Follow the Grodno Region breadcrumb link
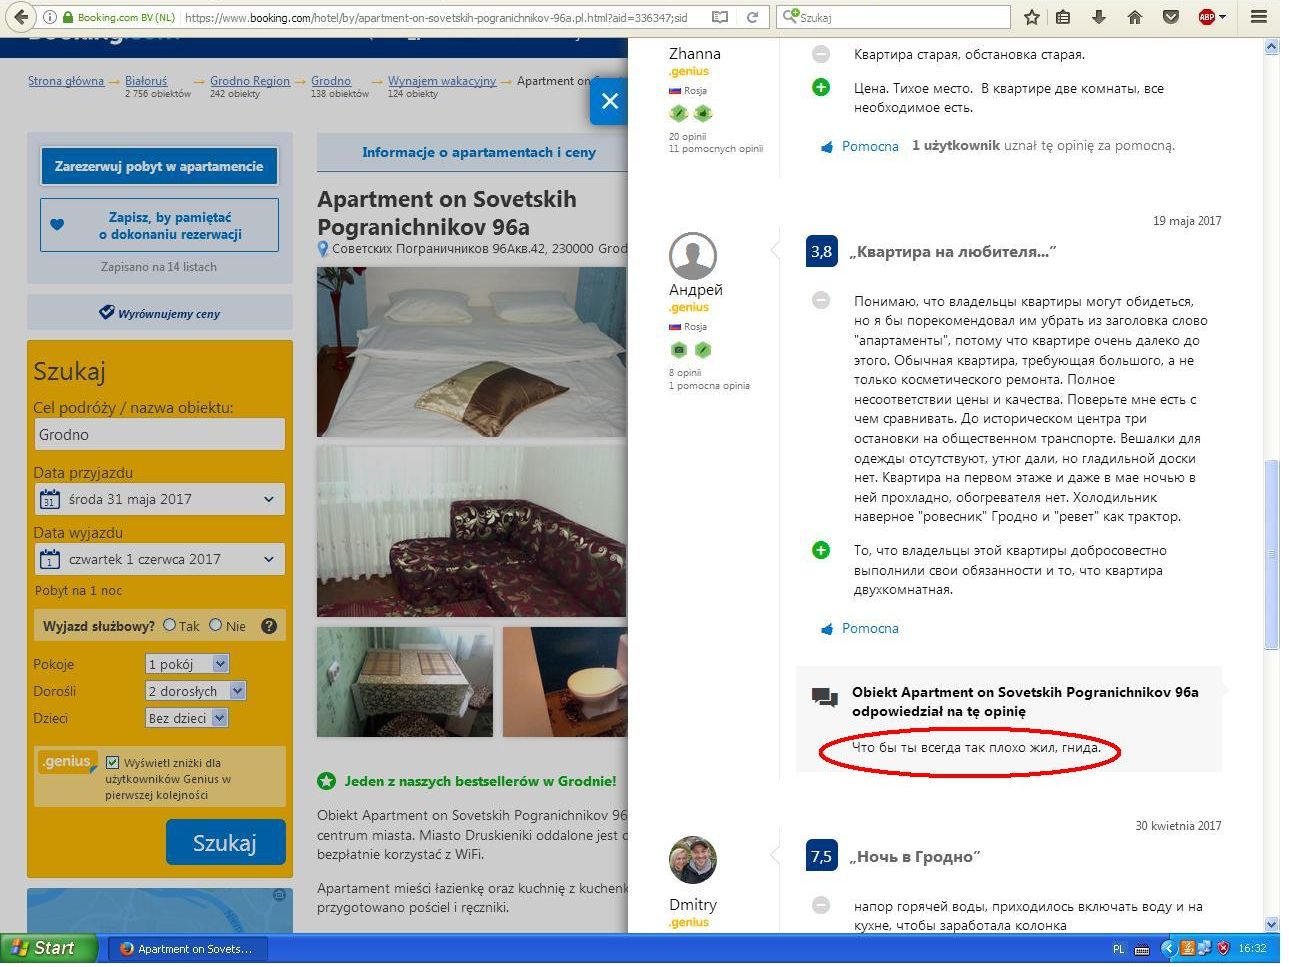Viewport: 1289px width, 967px height. [x=250, y=81]
